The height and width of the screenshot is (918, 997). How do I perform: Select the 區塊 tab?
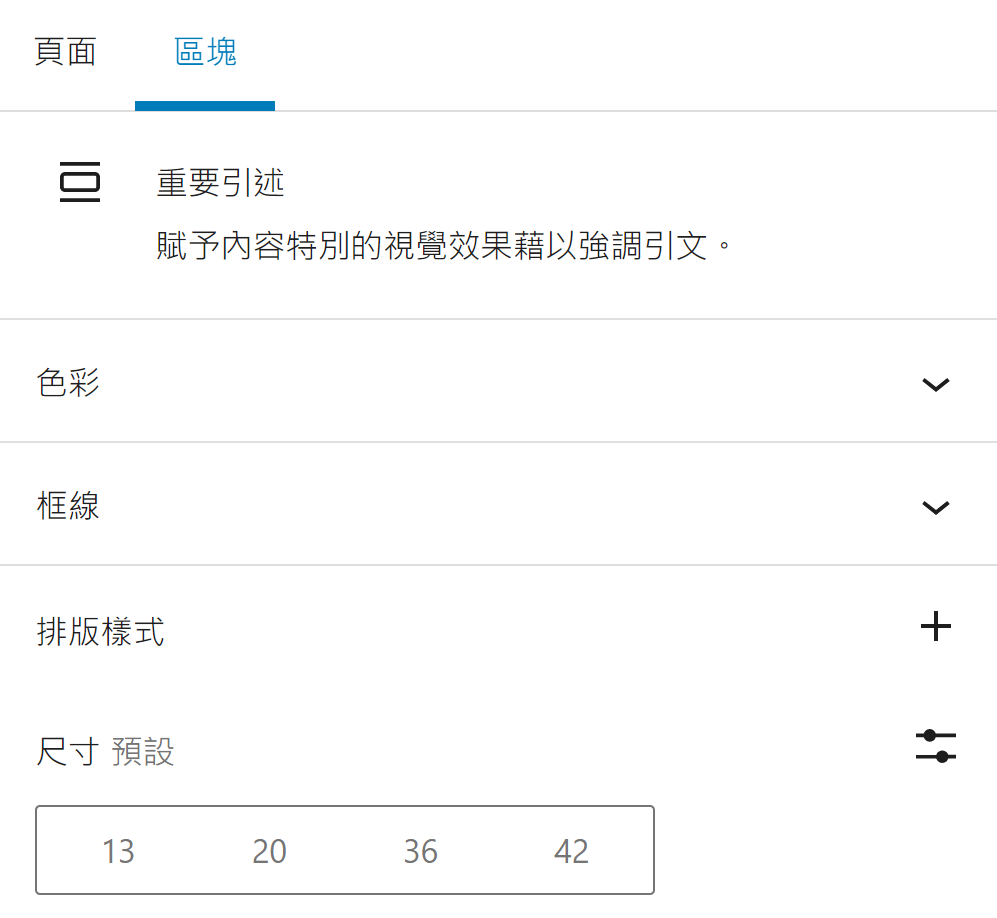[x=205, y=52]
